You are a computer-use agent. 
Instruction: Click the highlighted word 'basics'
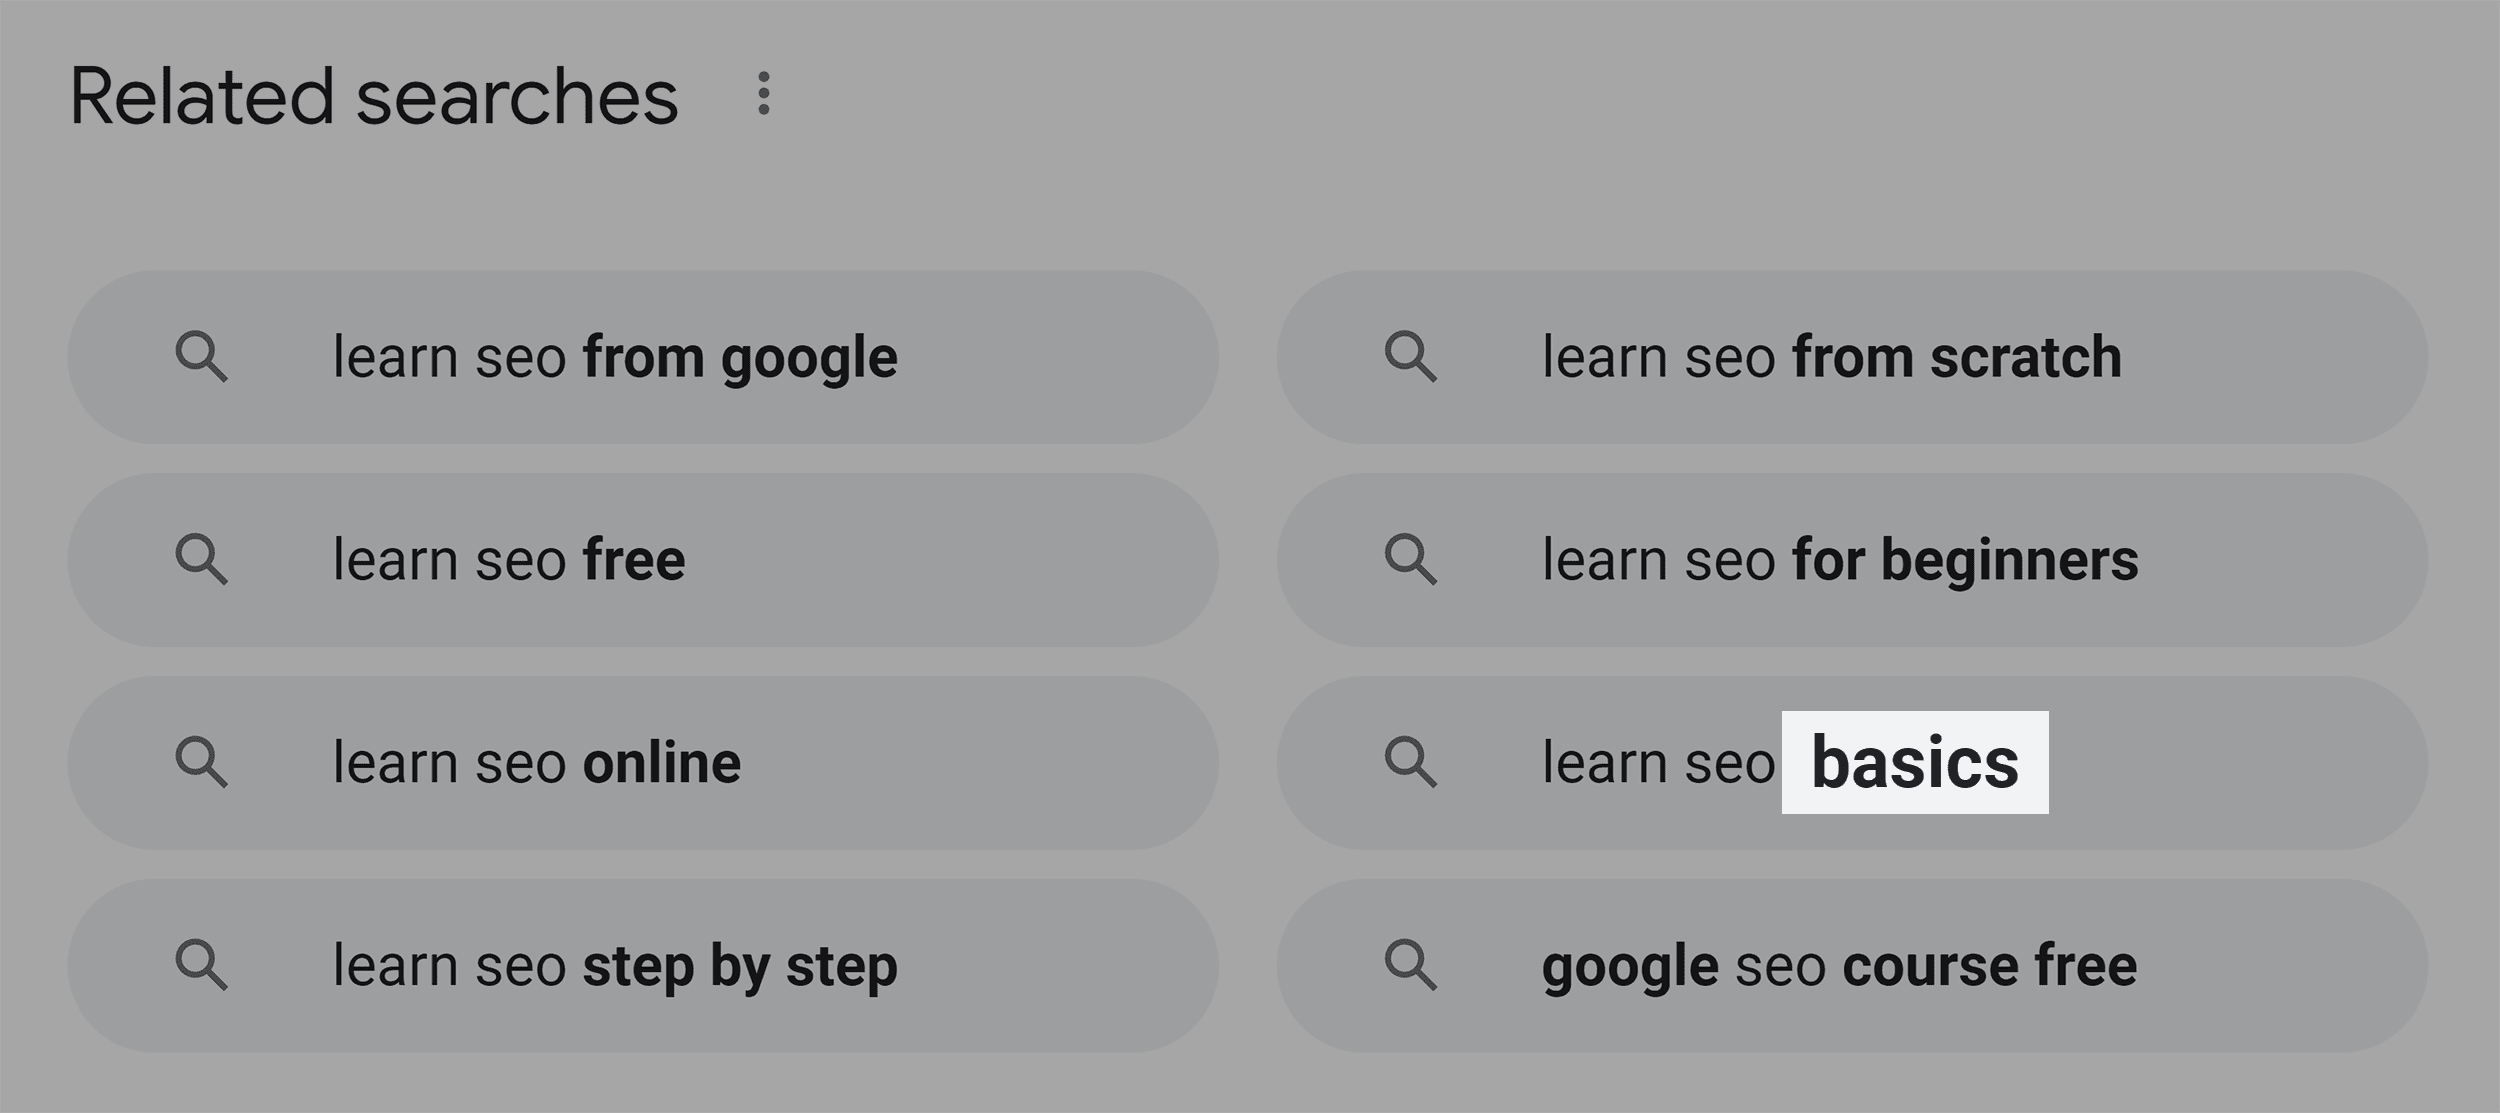(1915, 763)
